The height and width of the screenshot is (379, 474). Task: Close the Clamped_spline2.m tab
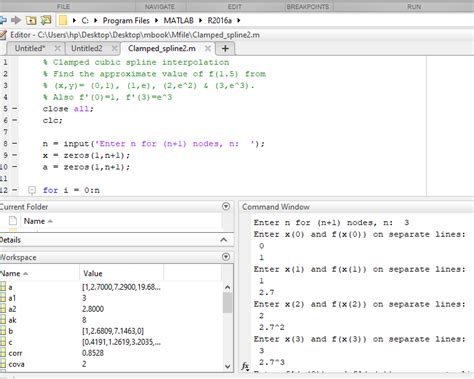pos(208,48)
